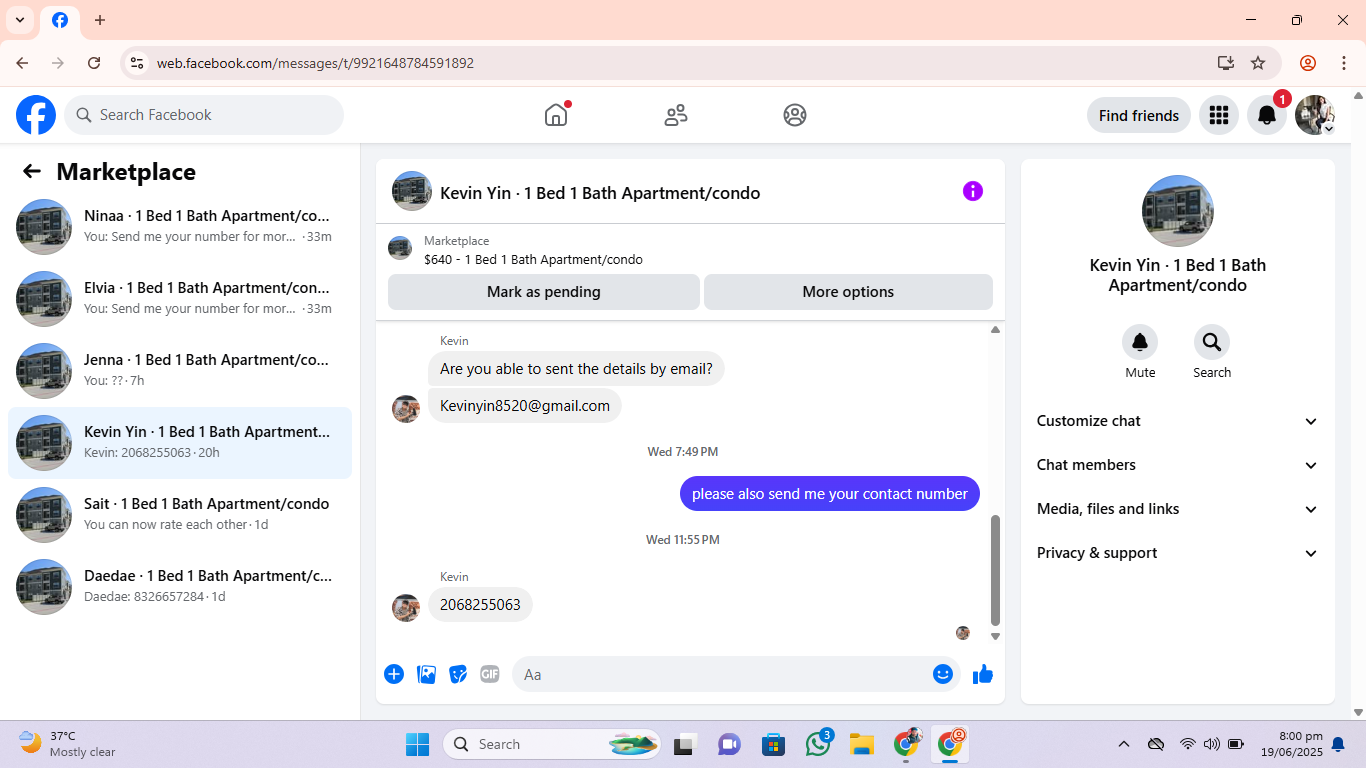The image size is (1366, 768).
Task: Bookmark this page with the star icon
Action: pos(1258,63)
